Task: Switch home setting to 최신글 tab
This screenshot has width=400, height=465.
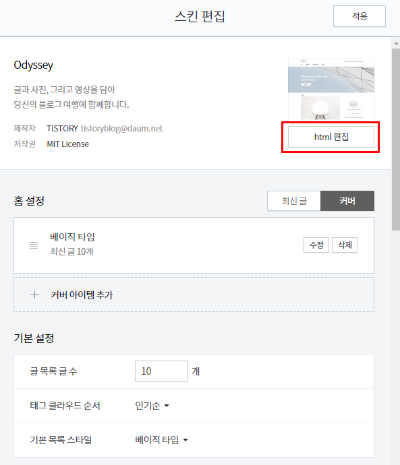Action: 294,201
